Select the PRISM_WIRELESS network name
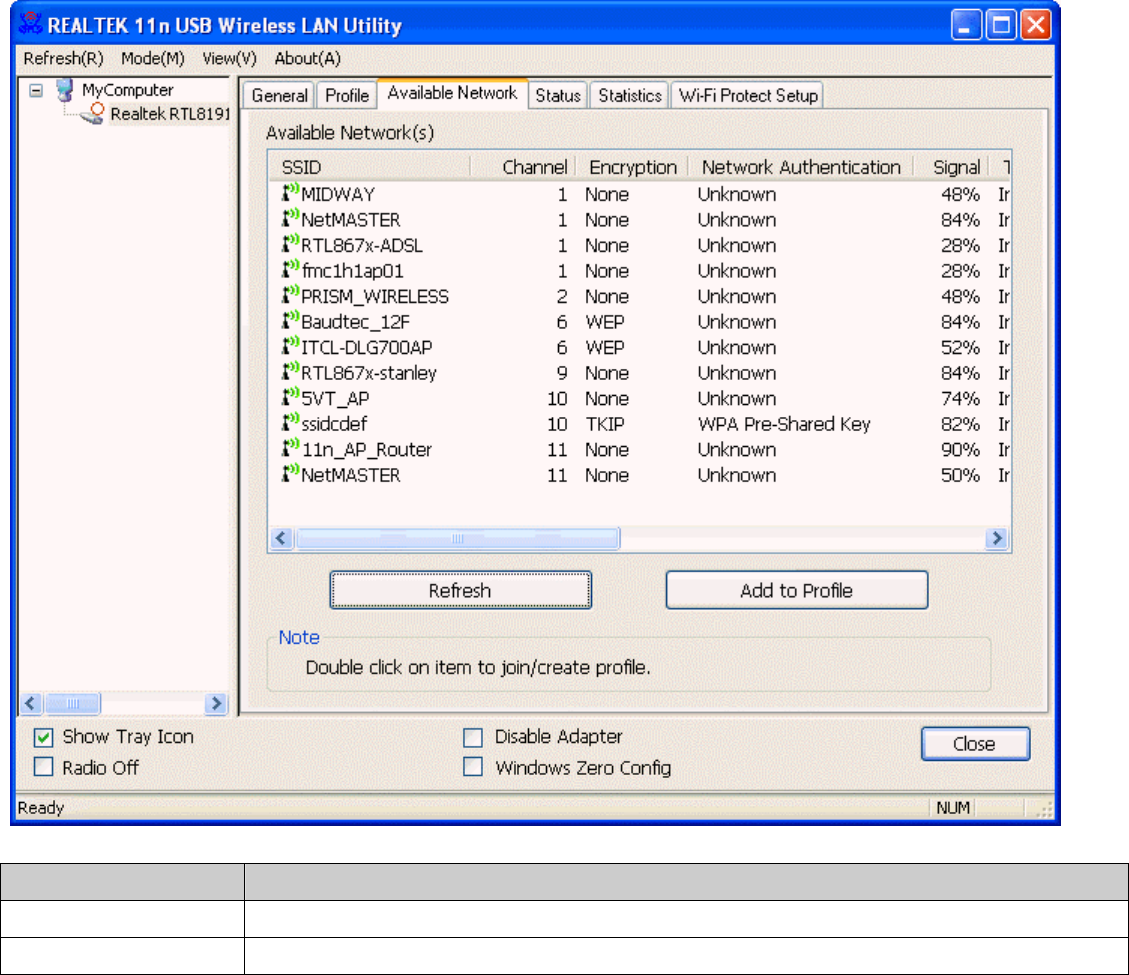The image size is (1129, 975). point(374,297)
